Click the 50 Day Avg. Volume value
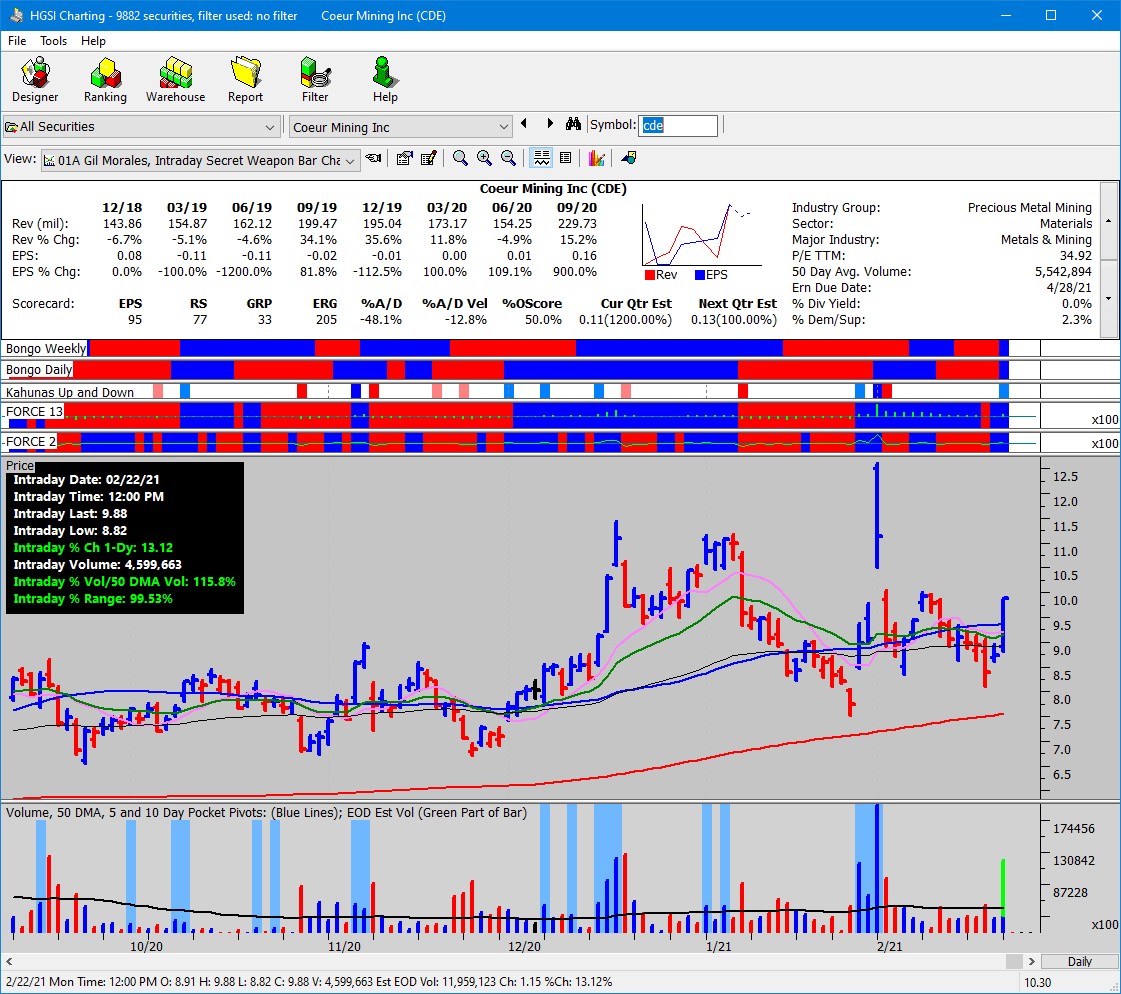This screenshot has height=994, width=1121. [x=1063, y=272]
